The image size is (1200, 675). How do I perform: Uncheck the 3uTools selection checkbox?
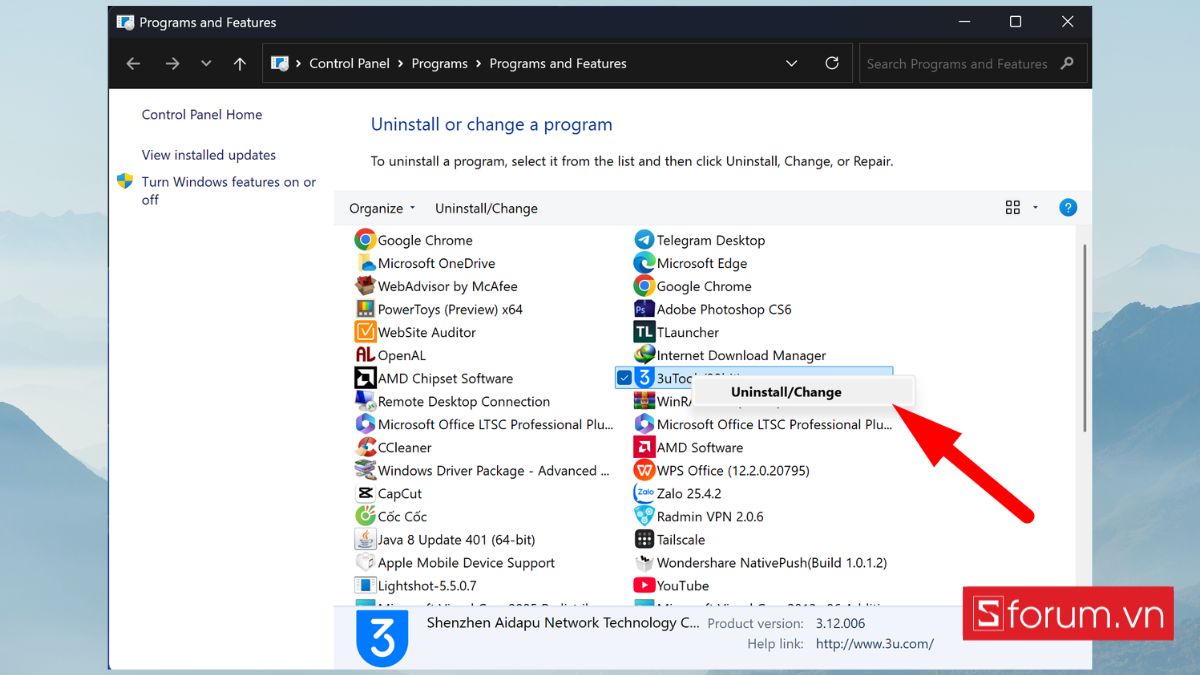[624, 378]
